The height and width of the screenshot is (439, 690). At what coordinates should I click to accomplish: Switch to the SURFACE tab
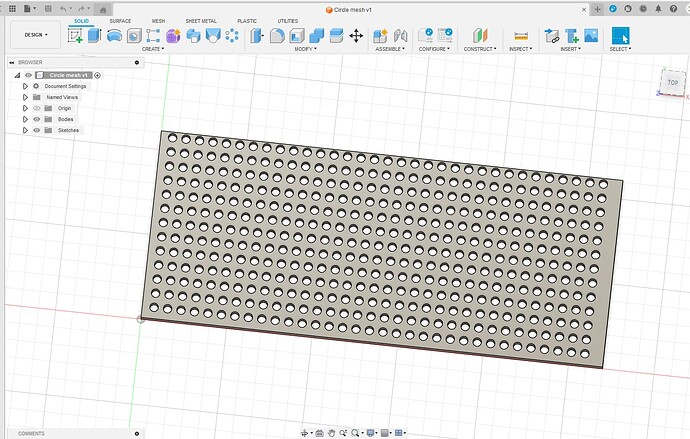click(x=120, y=21)
